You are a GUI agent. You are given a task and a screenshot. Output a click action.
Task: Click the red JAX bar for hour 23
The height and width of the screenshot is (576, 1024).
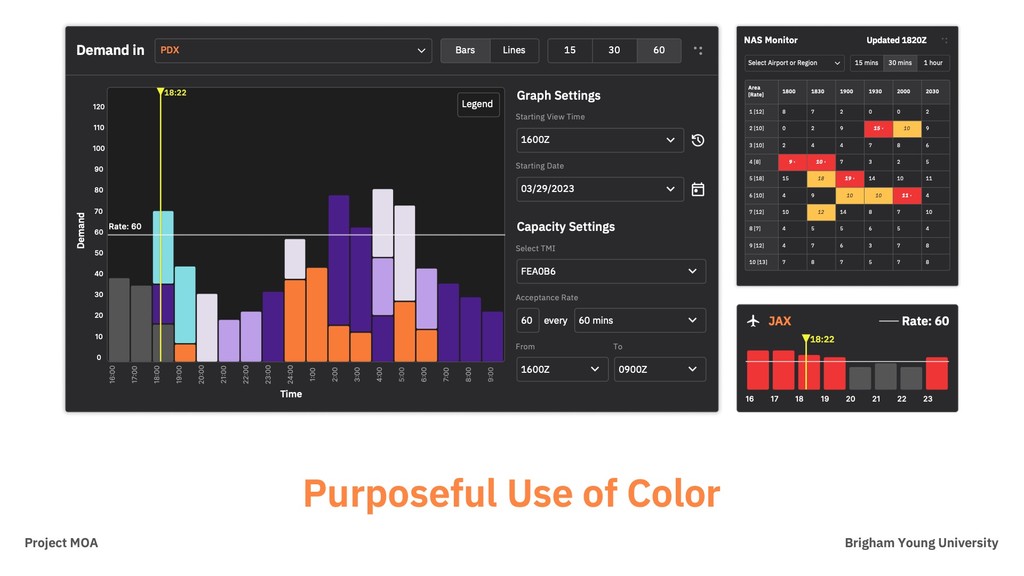tap(936, 373)
